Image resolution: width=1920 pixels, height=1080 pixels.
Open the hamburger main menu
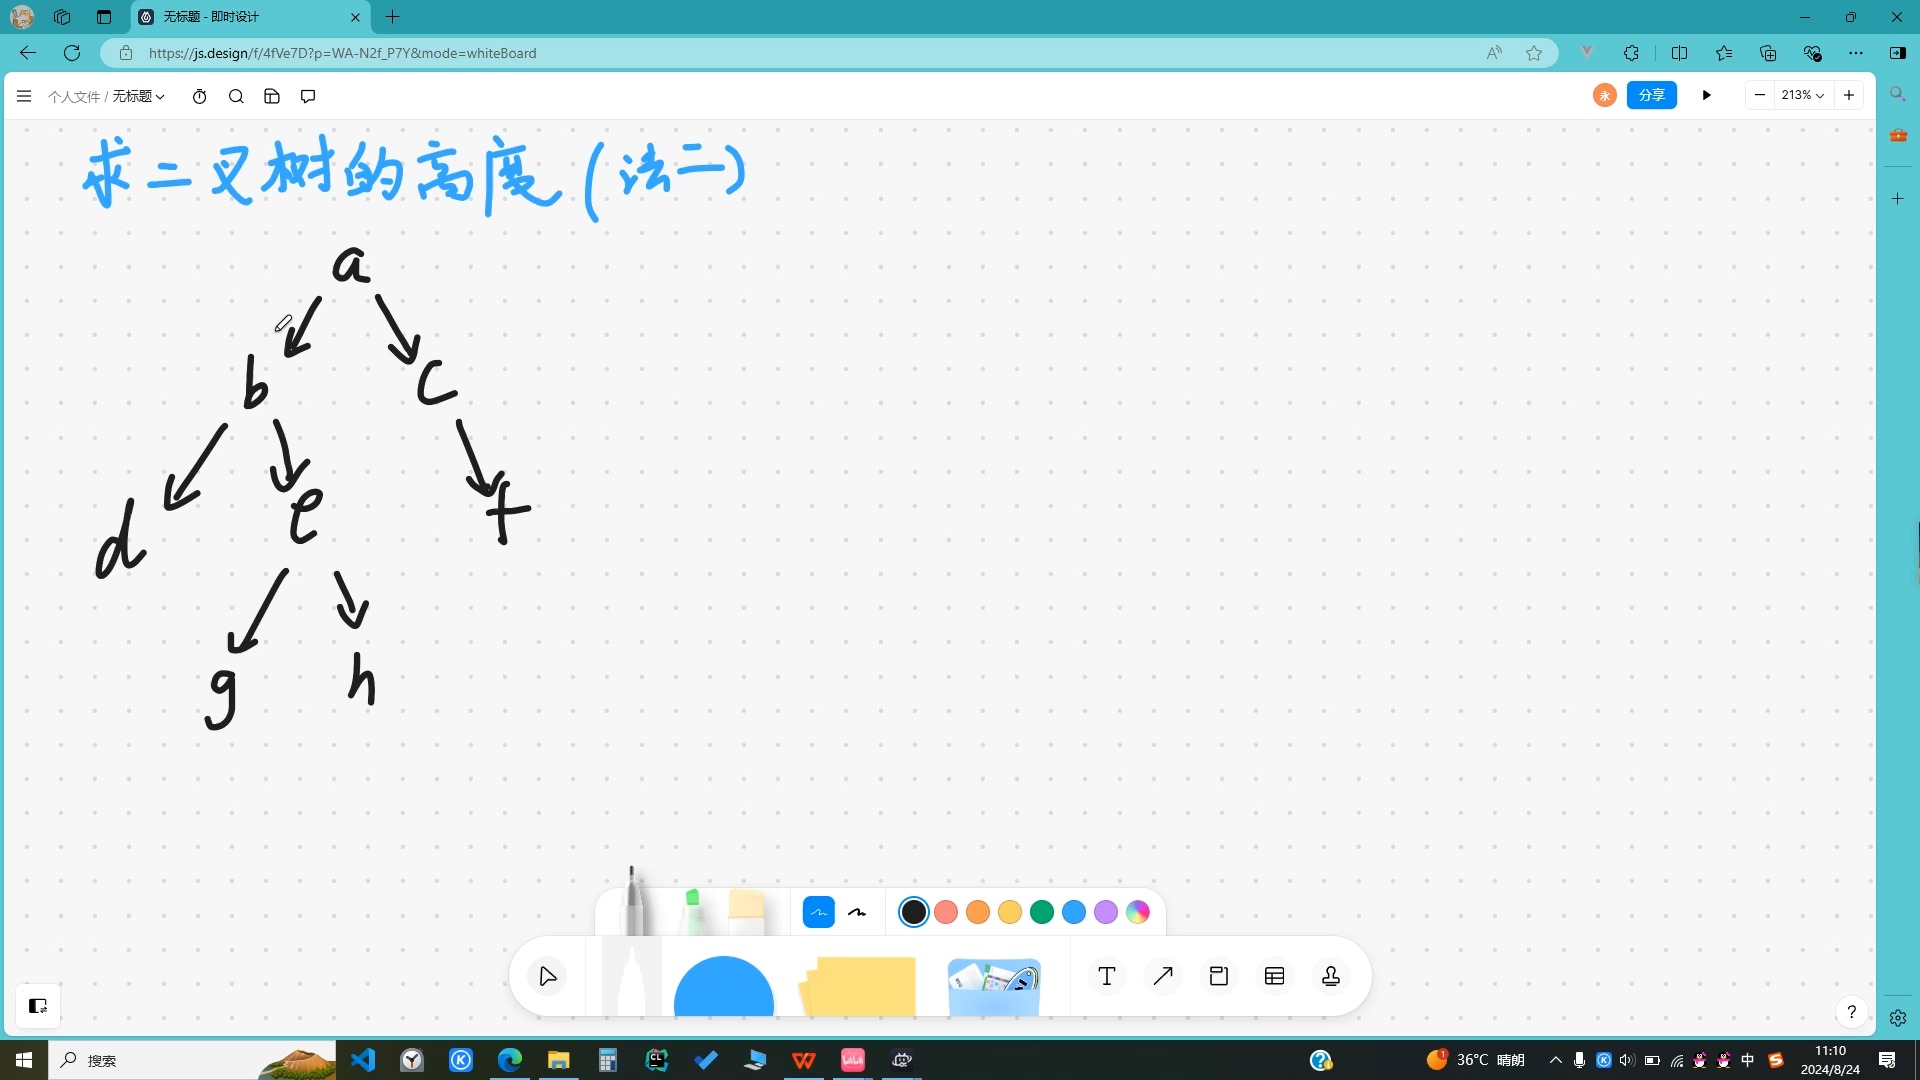click(24, 96)
